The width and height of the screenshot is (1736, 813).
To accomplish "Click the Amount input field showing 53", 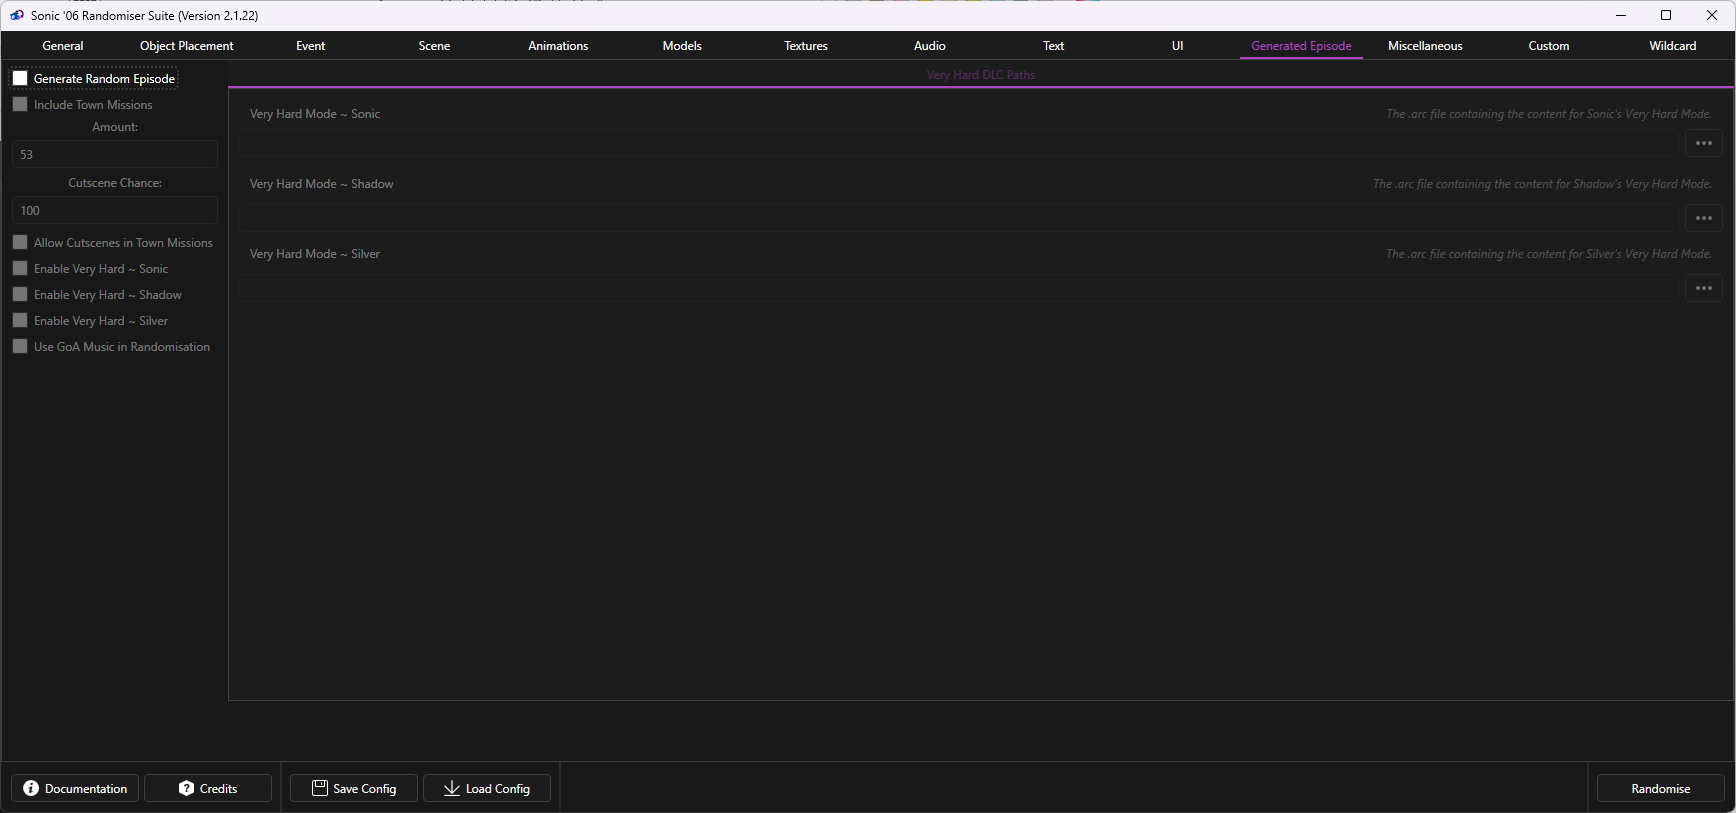I will (115, 154).
